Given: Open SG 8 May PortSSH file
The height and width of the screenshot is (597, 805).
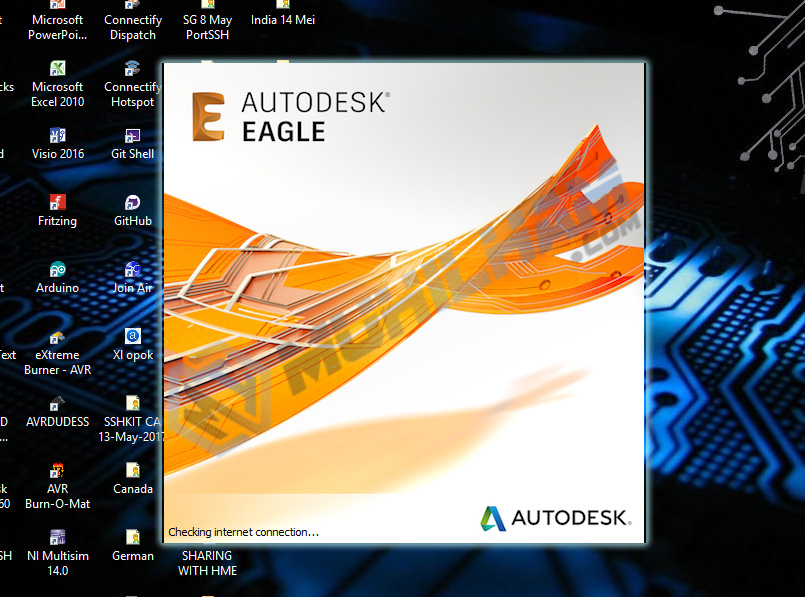Looking at the screenshot, I should tap(207, 21).
